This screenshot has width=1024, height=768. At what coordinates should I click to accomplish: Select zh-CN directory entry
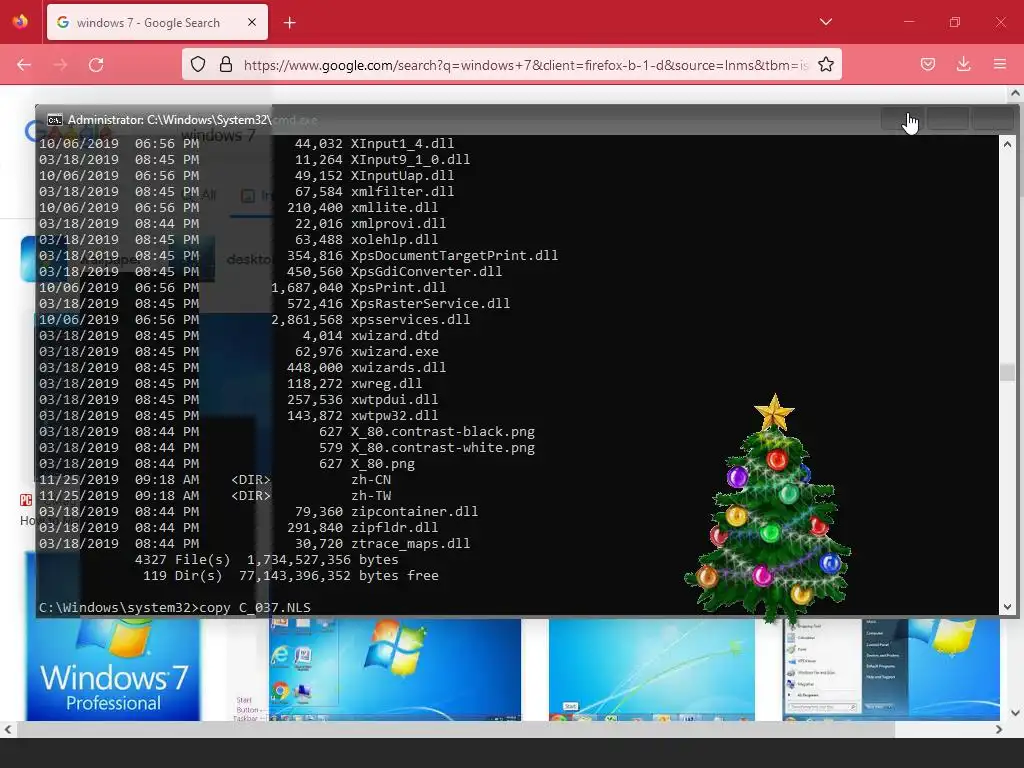(x=371, y=480)
